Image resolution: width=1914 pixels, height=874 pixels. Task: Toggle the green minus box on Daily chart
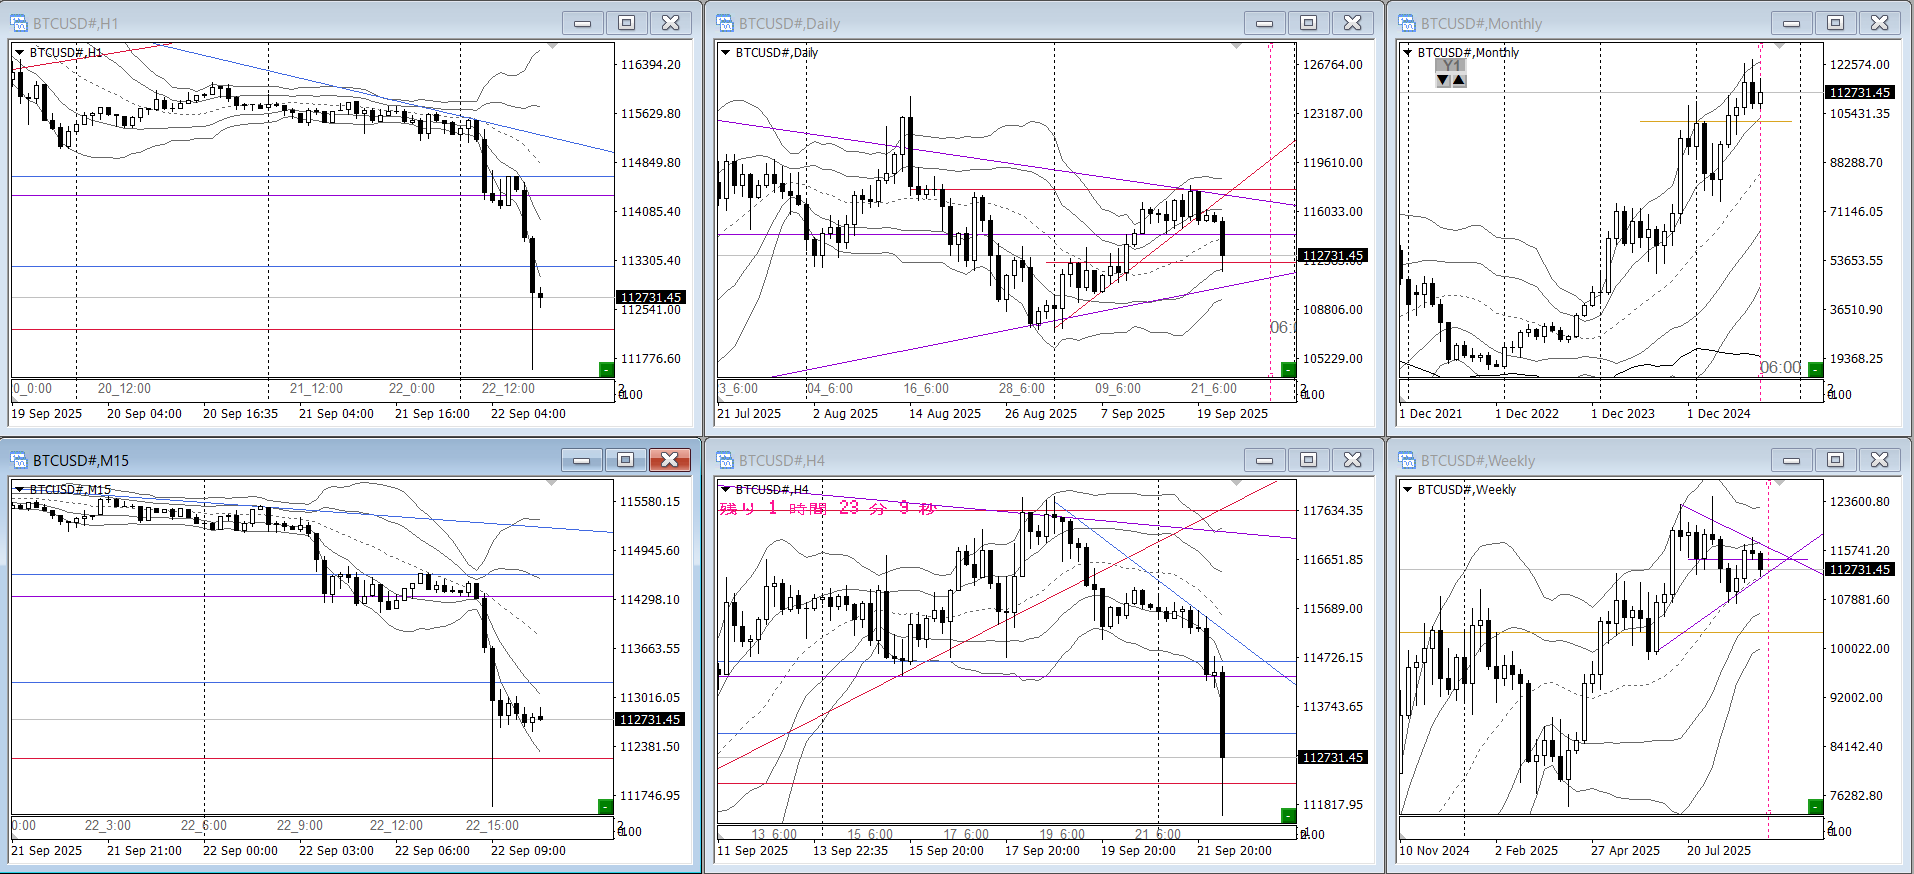coord(1288,370)
